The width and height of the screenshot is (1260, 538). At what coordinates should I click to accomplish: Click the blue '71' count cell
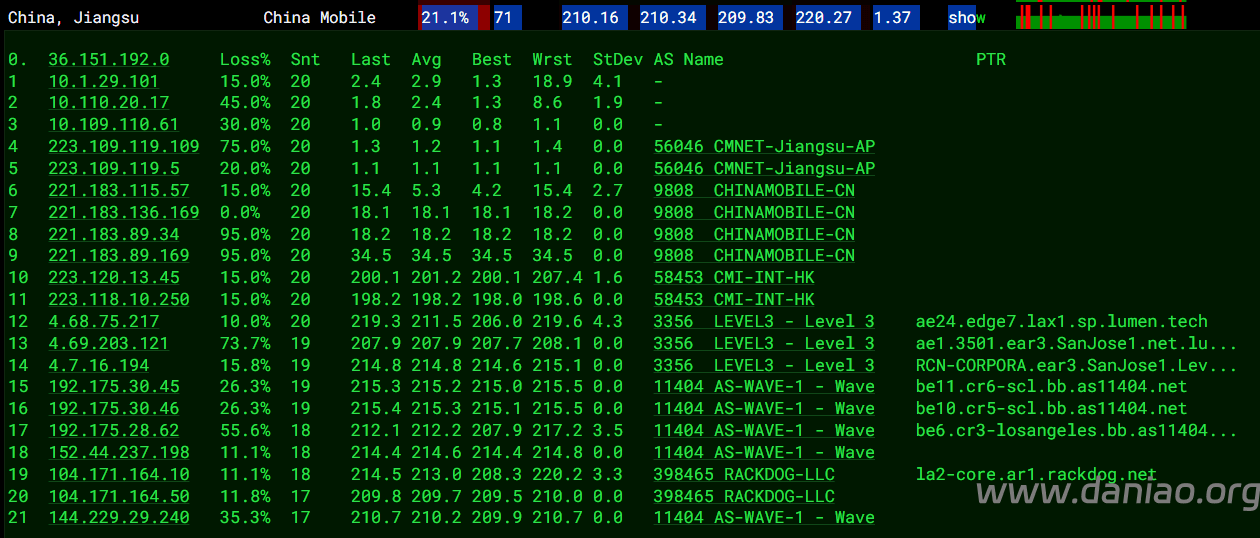[508, 18]
